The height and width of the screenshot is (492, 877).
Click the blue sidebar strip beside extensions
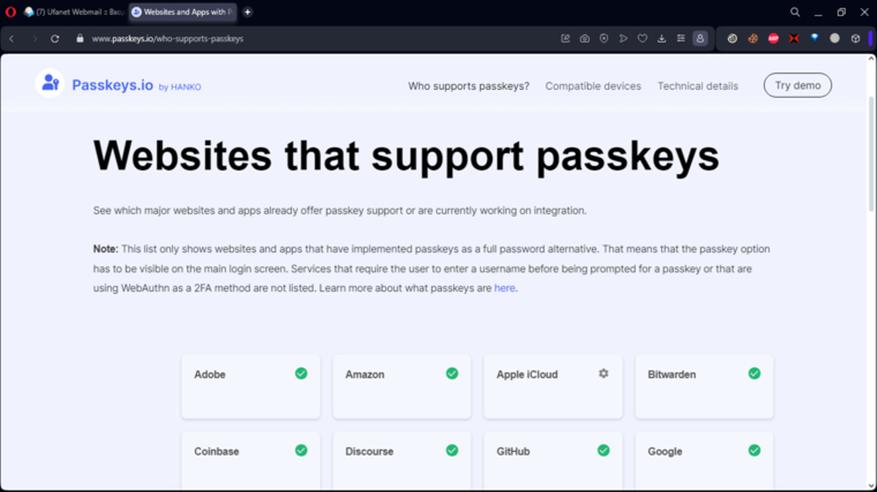pyautogui.click(x=870, y=39)
